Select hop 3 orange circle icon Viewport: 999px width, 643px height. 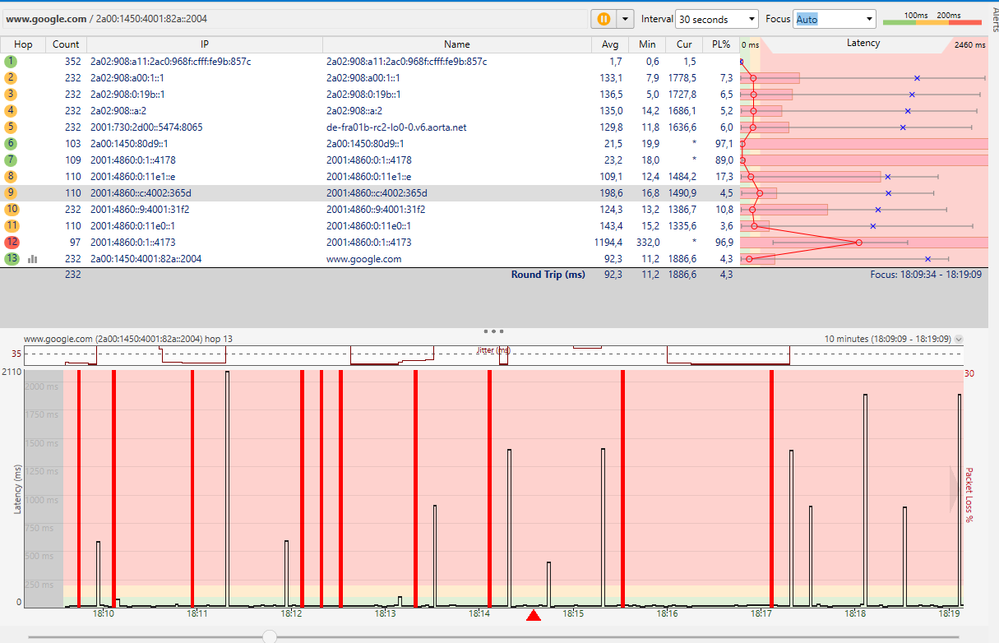pos(11,94)
